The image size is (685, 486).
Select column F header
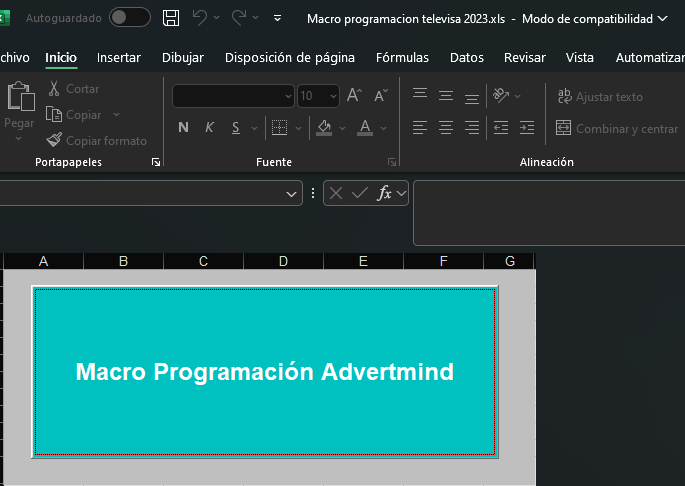point(443,261)
